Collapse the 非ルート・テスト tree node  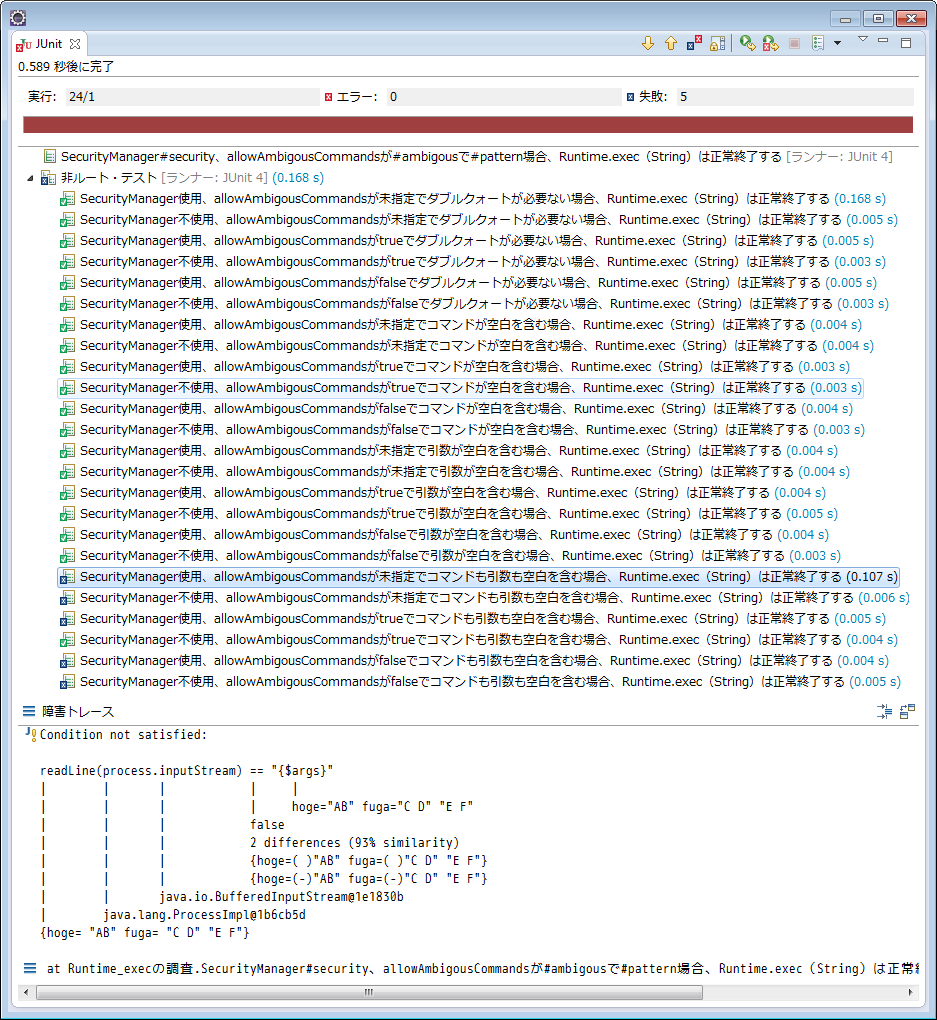click(30, 178)
